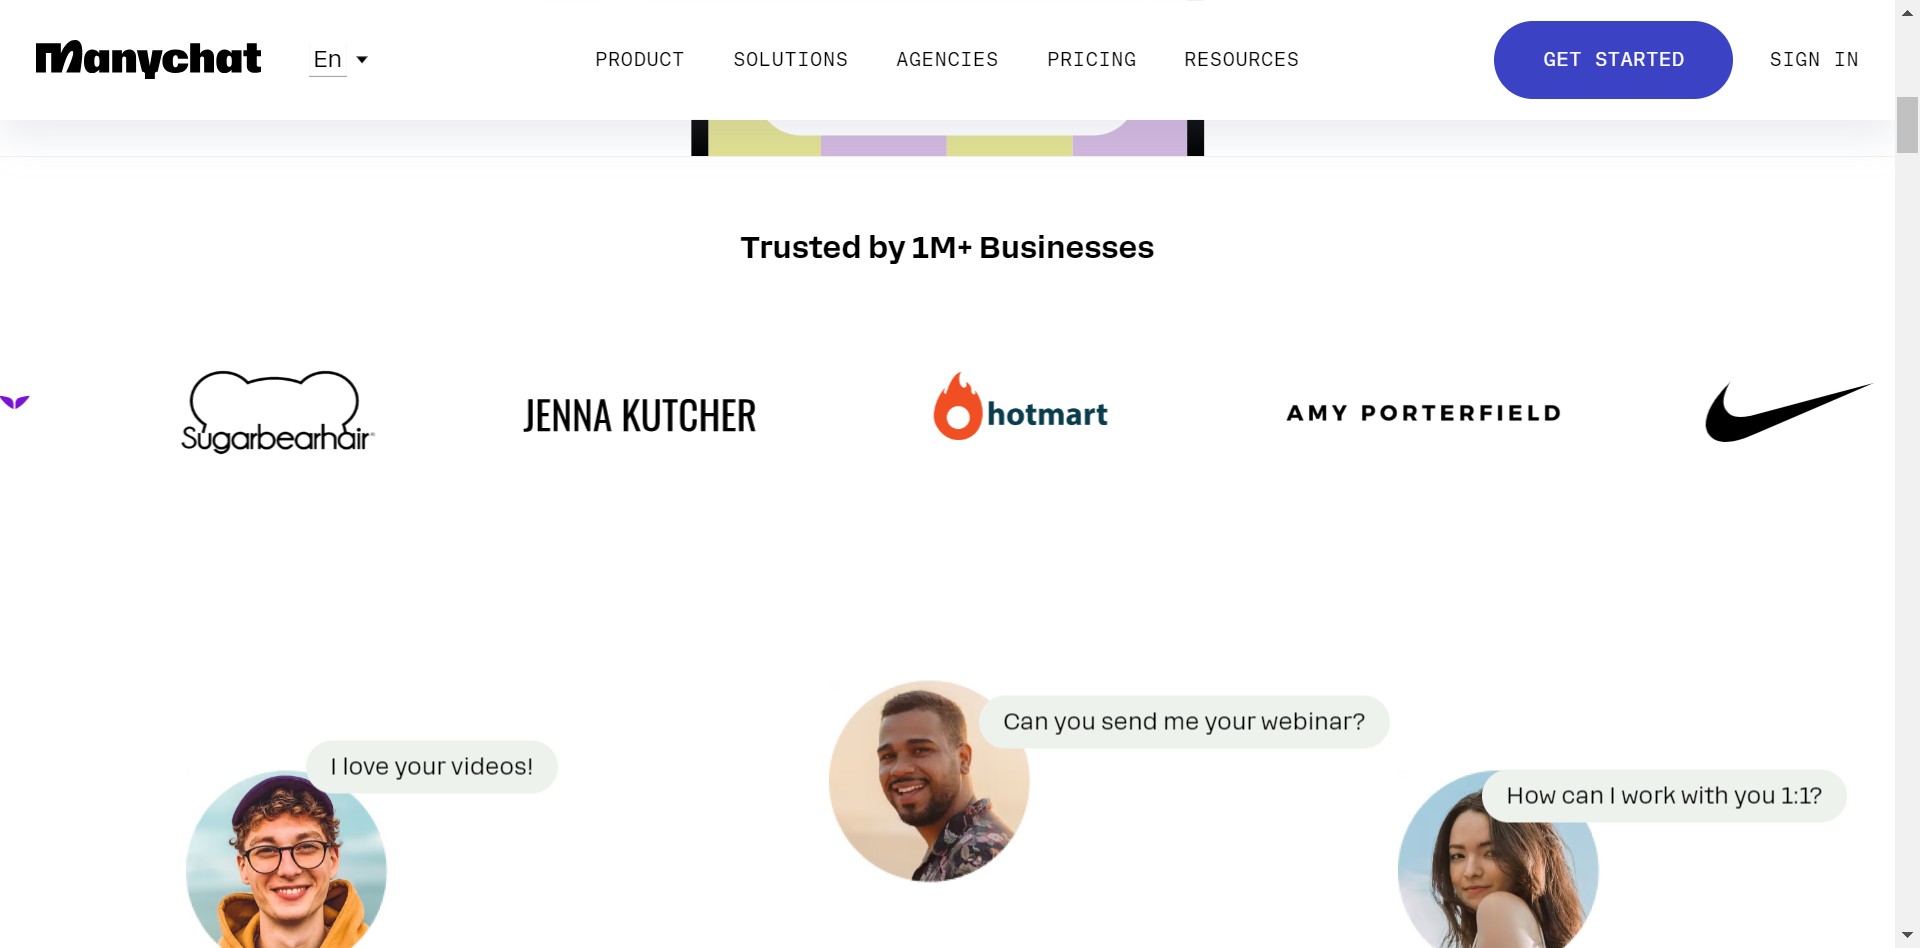The width and height of the screenshot is (1920, 948).
Task: Click the vertical scrollbar thumb
Action: pos(1907,125)
